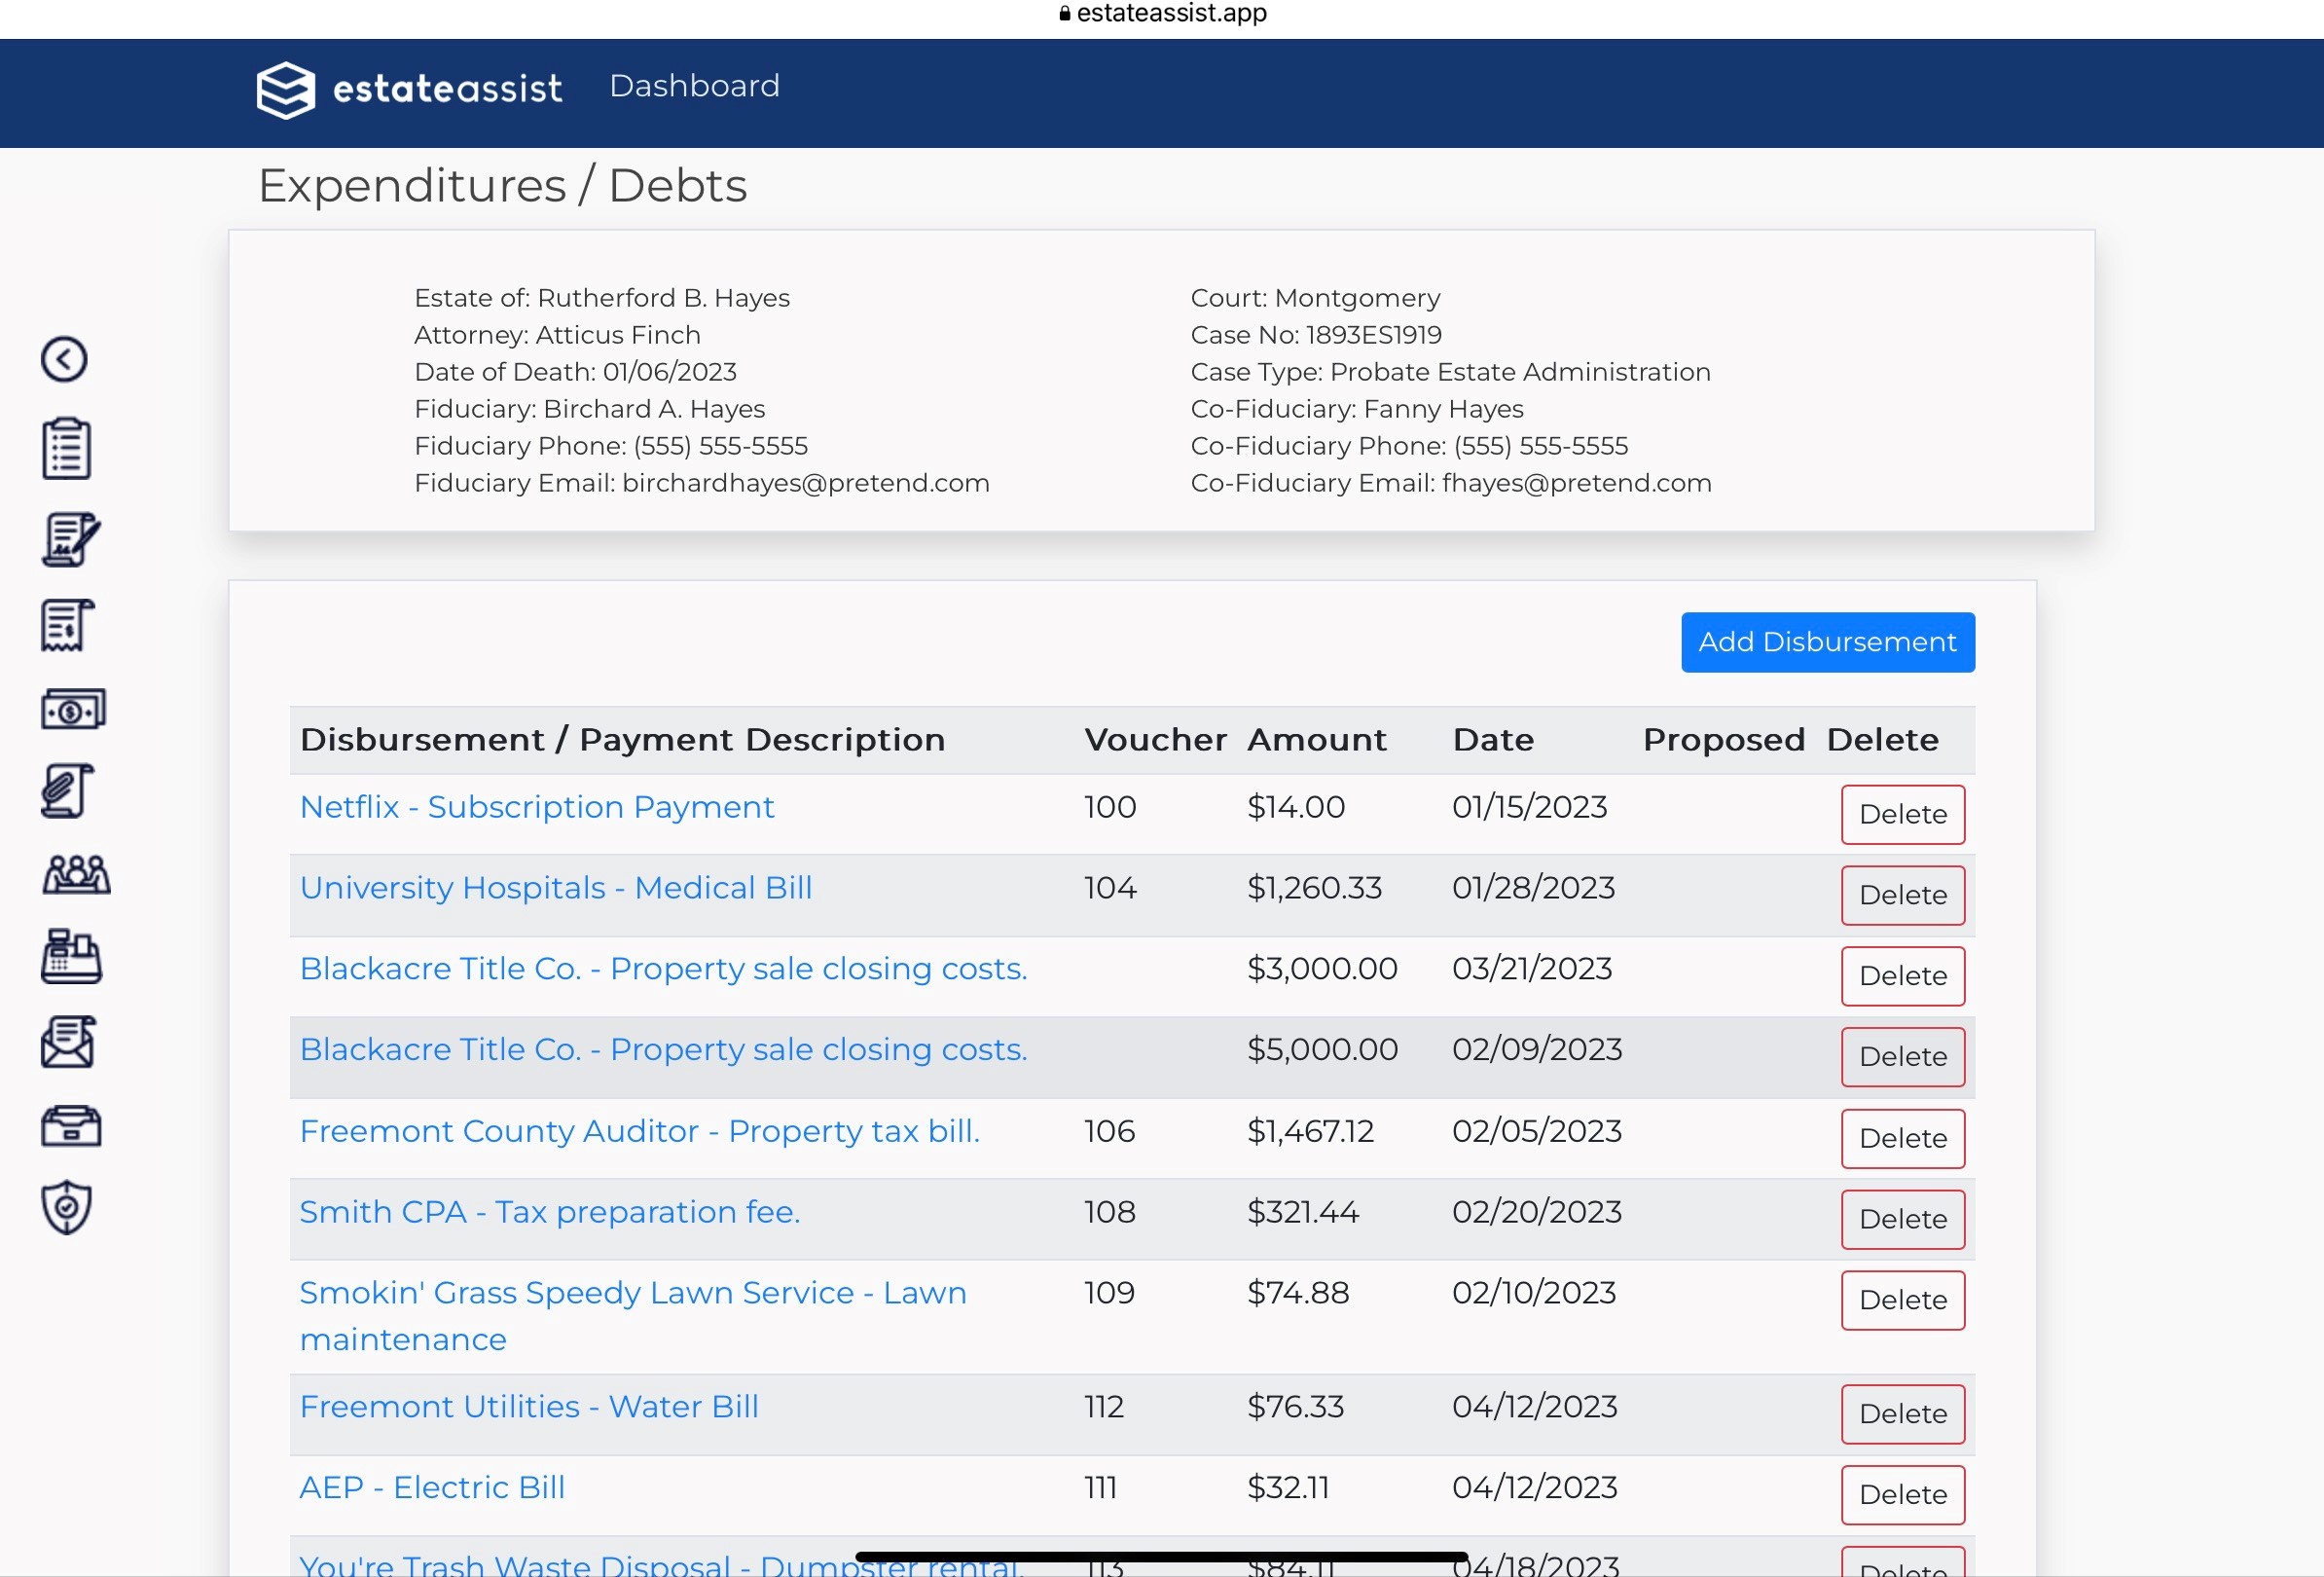Delete the $5,000.00 Blackacre Title row
Image resolution: width=2324 pixels, height=1577 pixels.
1902,1057
